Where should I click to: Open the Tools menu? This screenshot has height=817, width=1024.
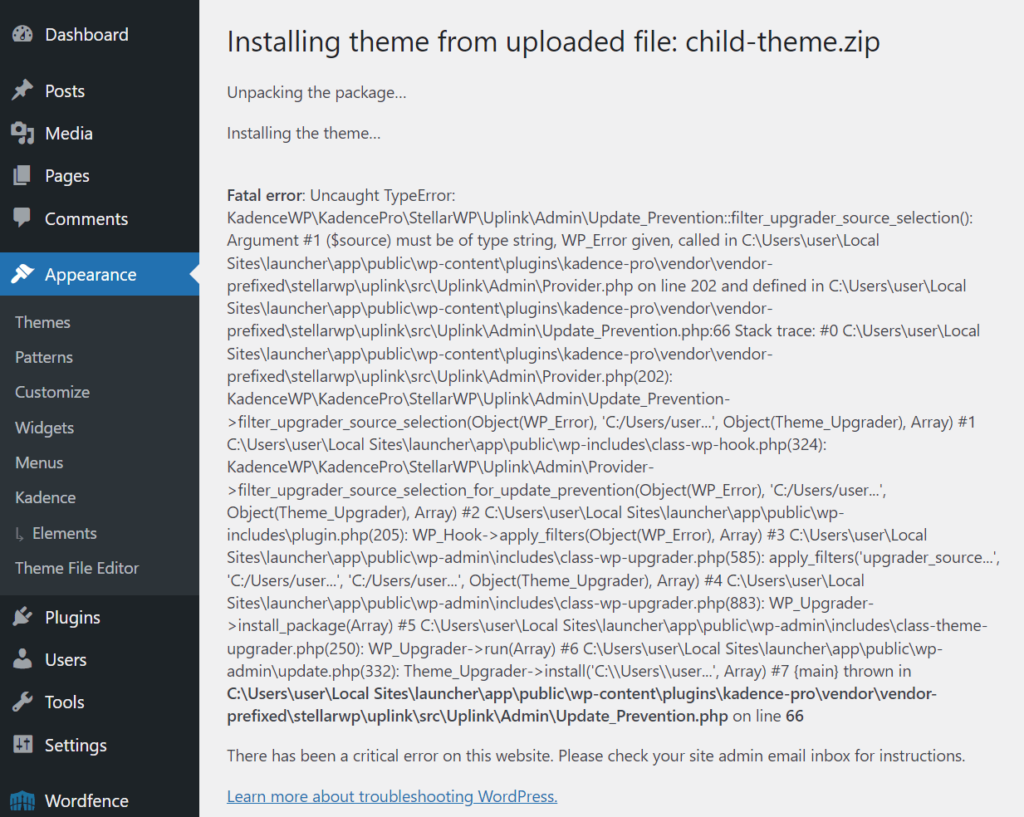(x=64, y=702)
